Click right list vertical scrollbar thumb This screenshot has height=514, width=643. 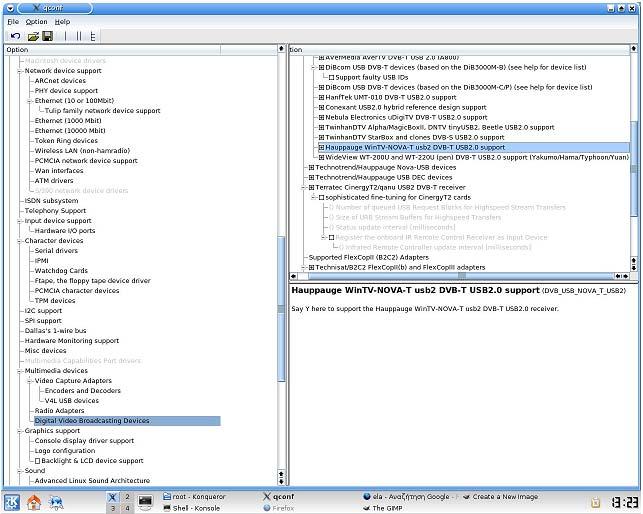click(x=634, y=168)
